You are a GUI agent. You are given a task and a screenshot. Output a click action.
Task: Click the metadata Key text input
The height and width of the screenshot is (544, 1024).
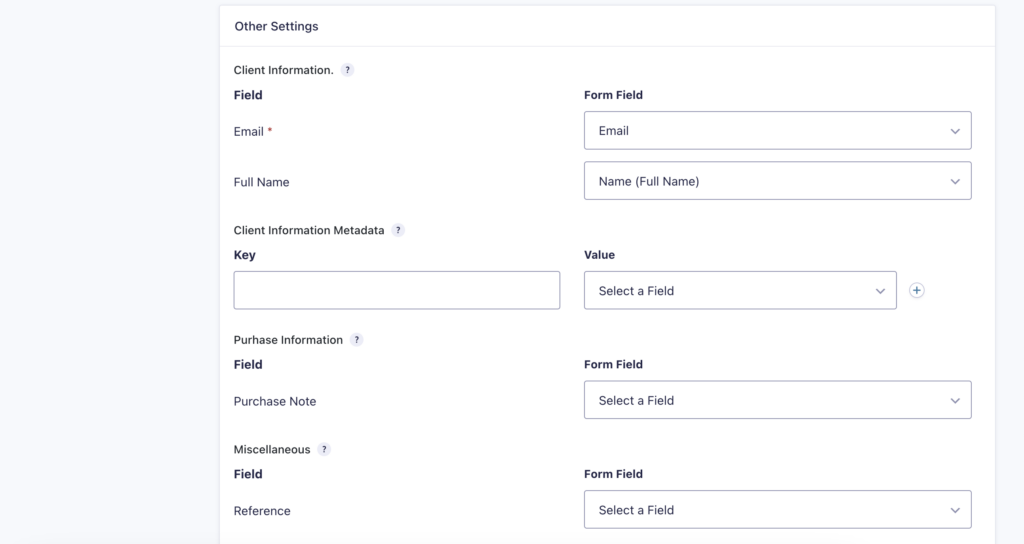tap(396, 291)
